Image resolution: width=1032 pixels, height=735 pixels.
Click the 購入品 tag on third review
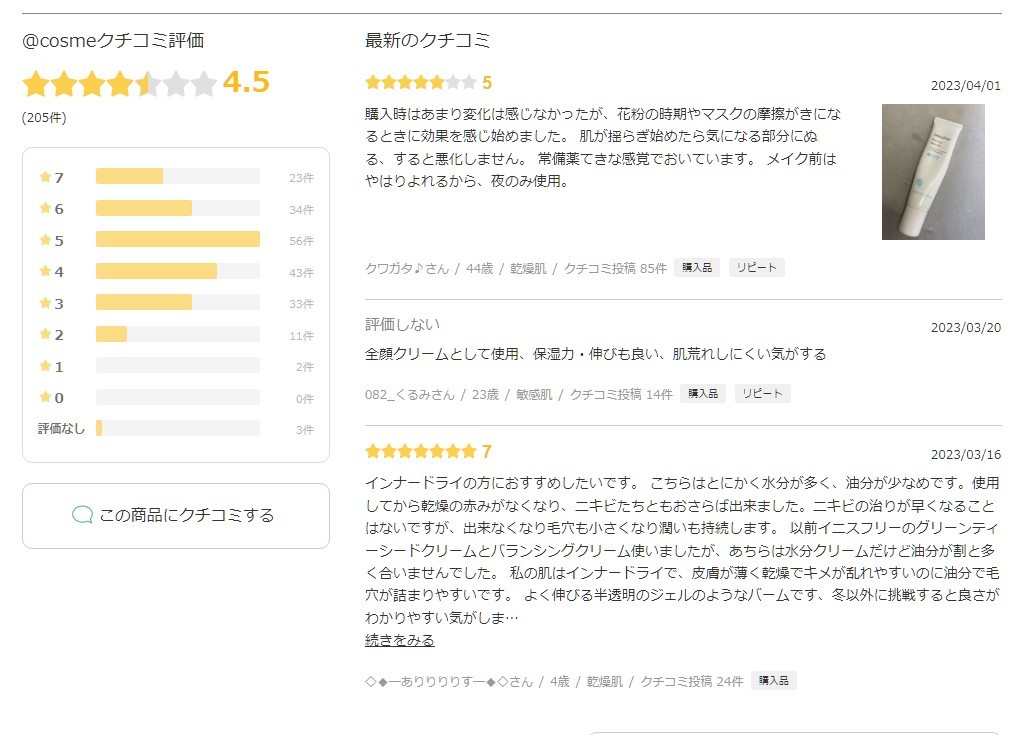click(773, 681)
